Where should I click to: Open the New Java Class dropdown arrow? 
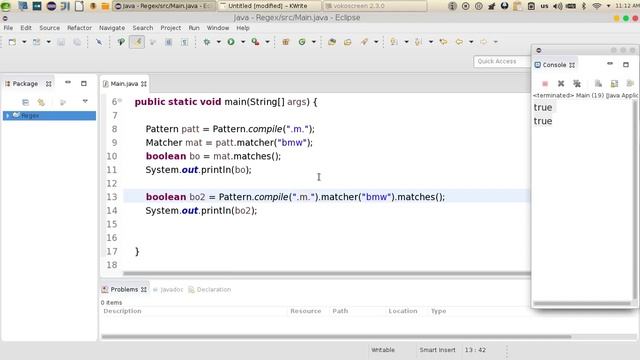[313, 42]
